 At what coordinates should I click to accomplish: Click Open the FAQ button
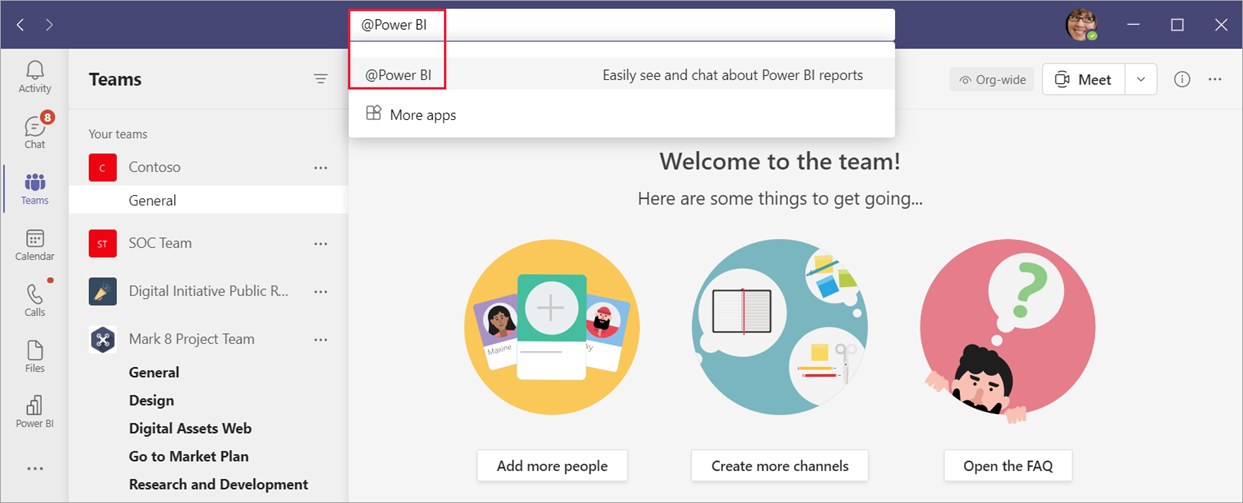coord(1008,465)
